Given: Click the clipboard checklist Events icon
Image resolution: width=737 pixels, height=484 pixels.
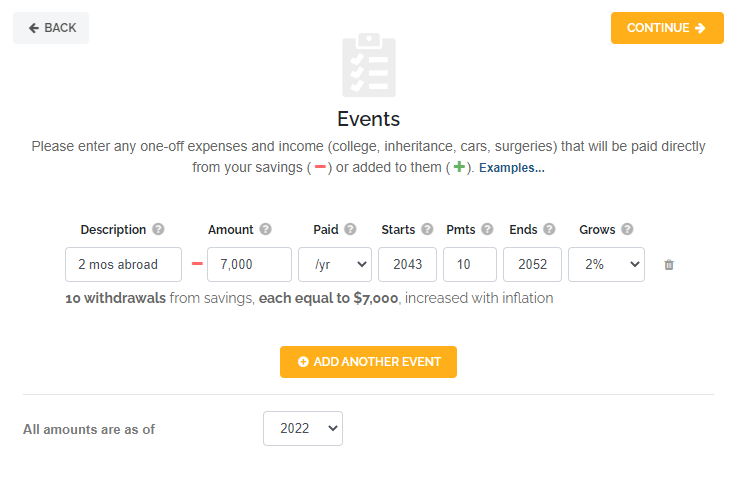Looking at the screenshot, I should 369,65.
